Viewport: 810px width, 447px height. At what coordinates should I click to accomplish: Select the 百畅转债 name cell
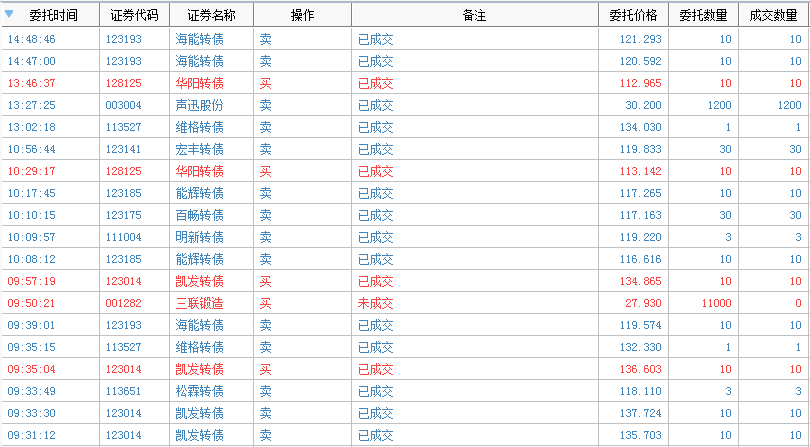[x=199, y=215]
